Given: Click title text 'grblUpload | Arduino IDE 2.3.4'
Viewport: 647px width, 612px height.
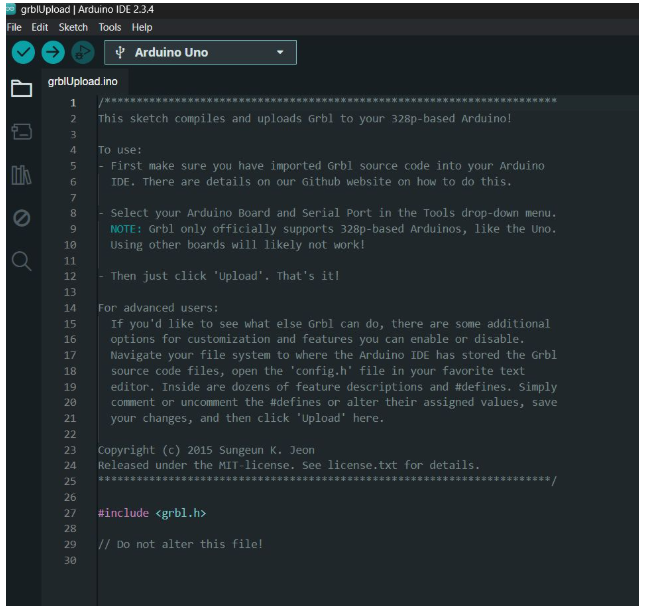Looking at the screenshot, I should (87, 9).
